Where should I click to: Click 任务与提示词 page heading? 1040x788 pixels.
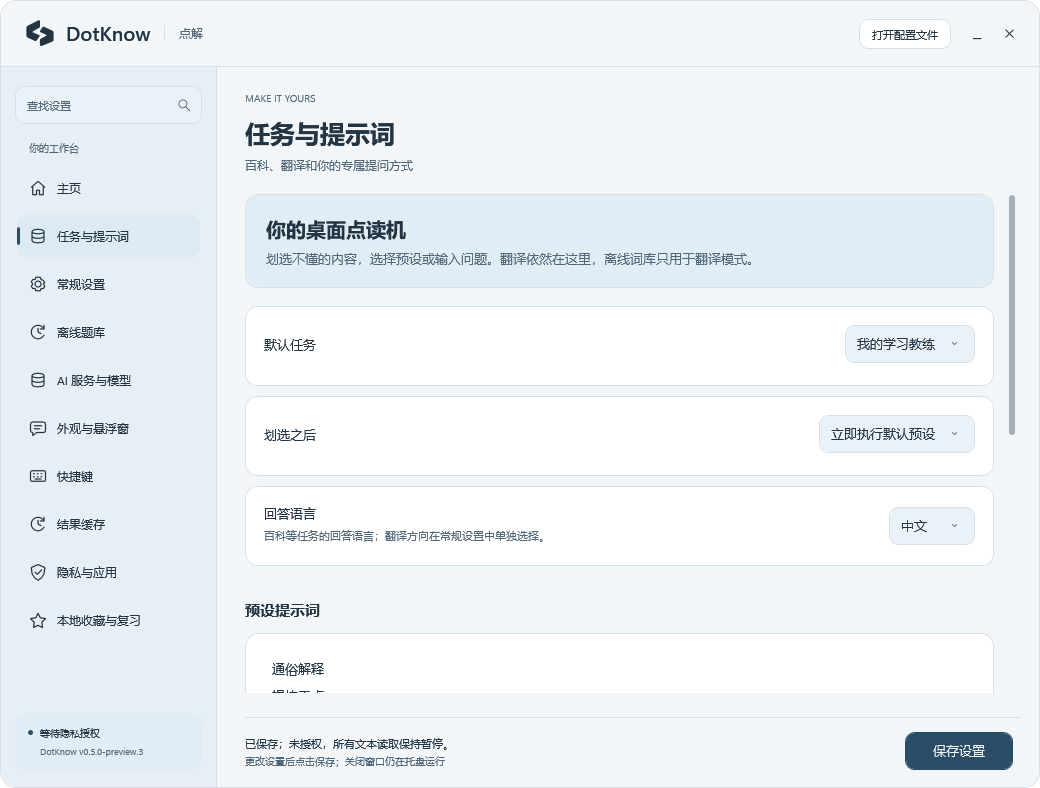pyautogui.click(x=320, y=135)
